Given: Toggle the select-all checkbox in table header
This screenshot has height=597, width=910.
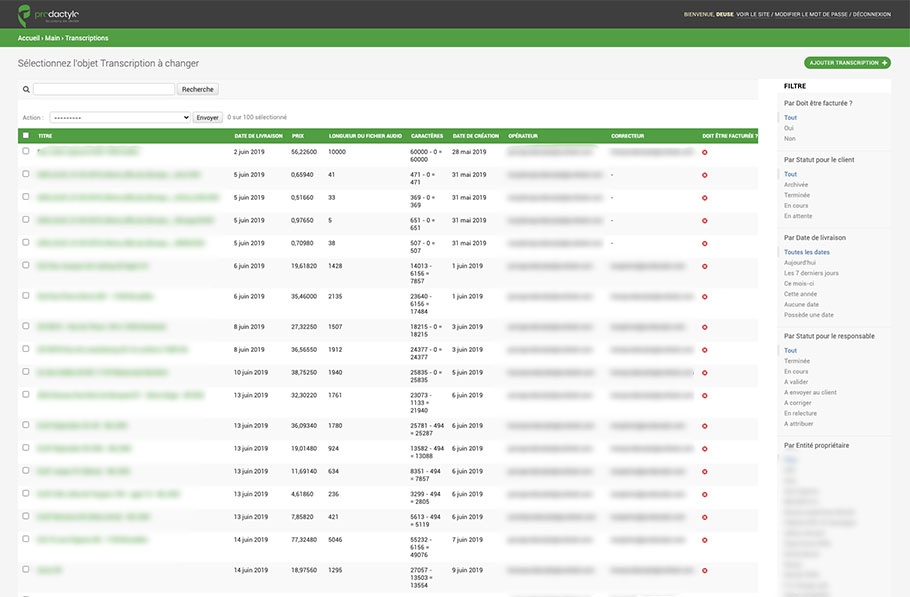Looking at the screenshot, I should [x=26, y=135].
